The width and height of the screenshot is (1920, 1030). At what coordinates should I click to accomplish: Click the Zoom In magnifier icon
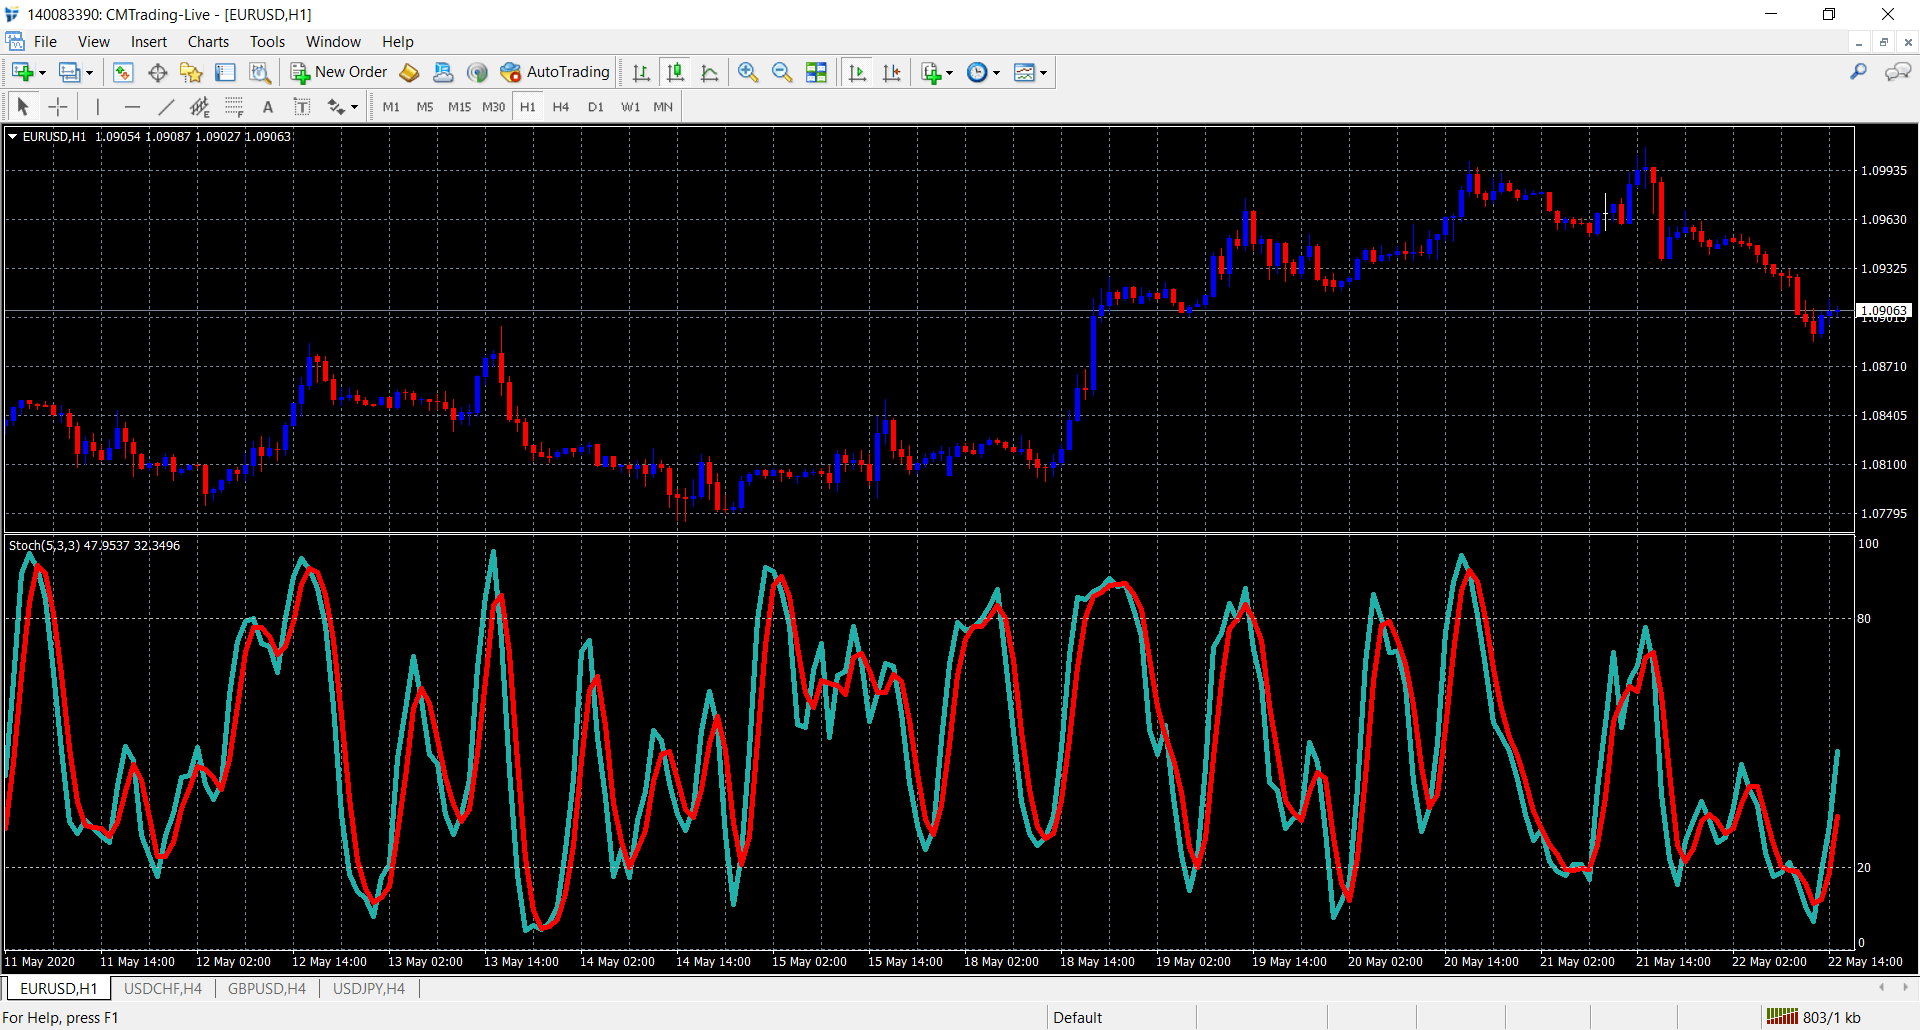pyautogui.click(x=747, y=72)
